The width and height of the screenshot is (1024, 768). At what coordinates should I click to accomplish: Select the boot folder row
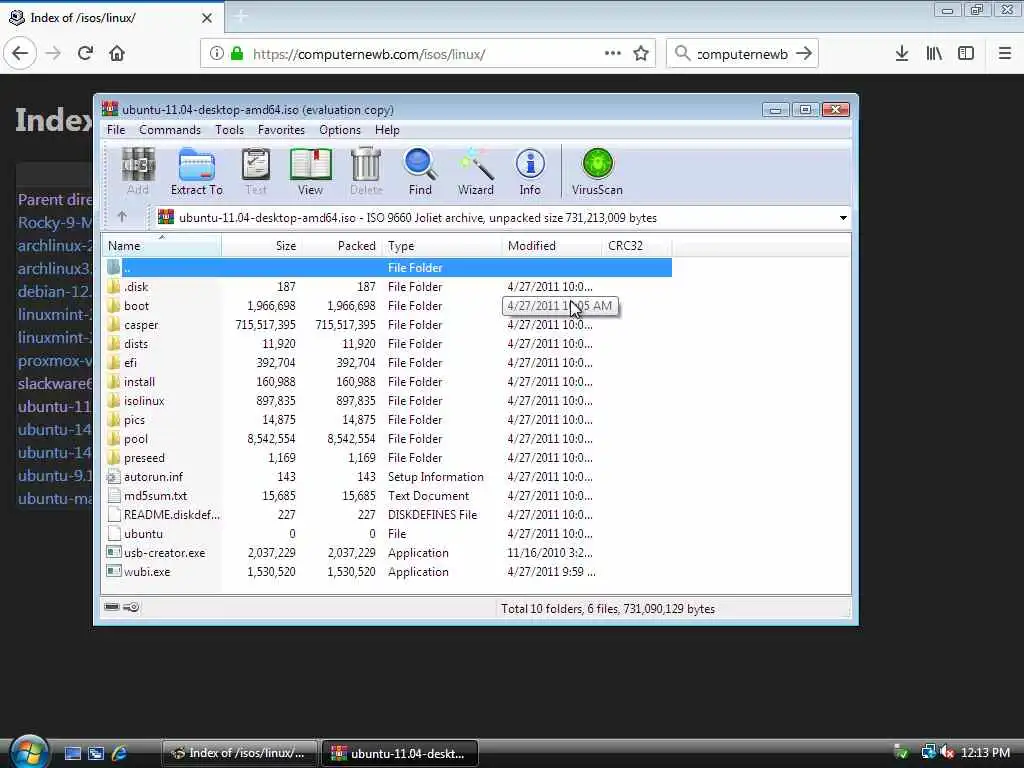coord(387,306)
